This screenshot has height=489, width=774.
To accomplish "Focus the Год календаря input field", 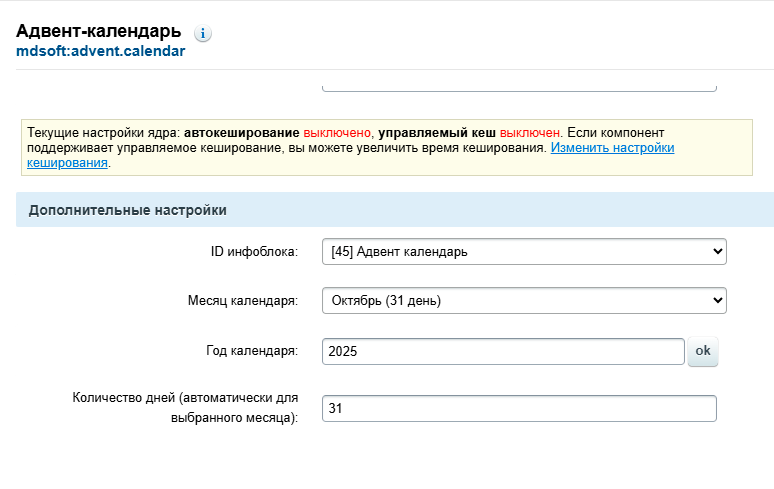I will tap(503, 352).
